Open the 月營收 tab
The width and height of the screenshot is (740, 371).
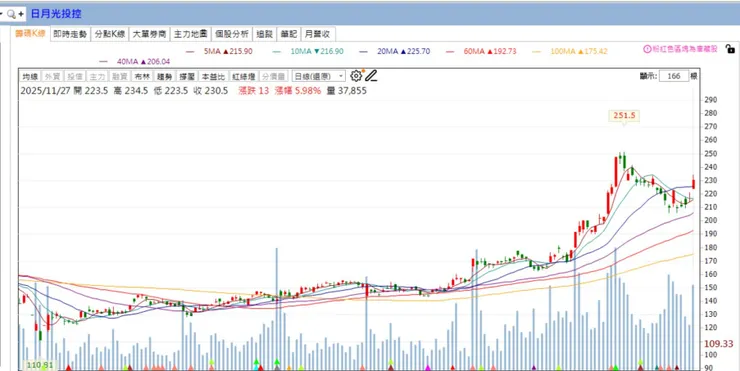318,34
